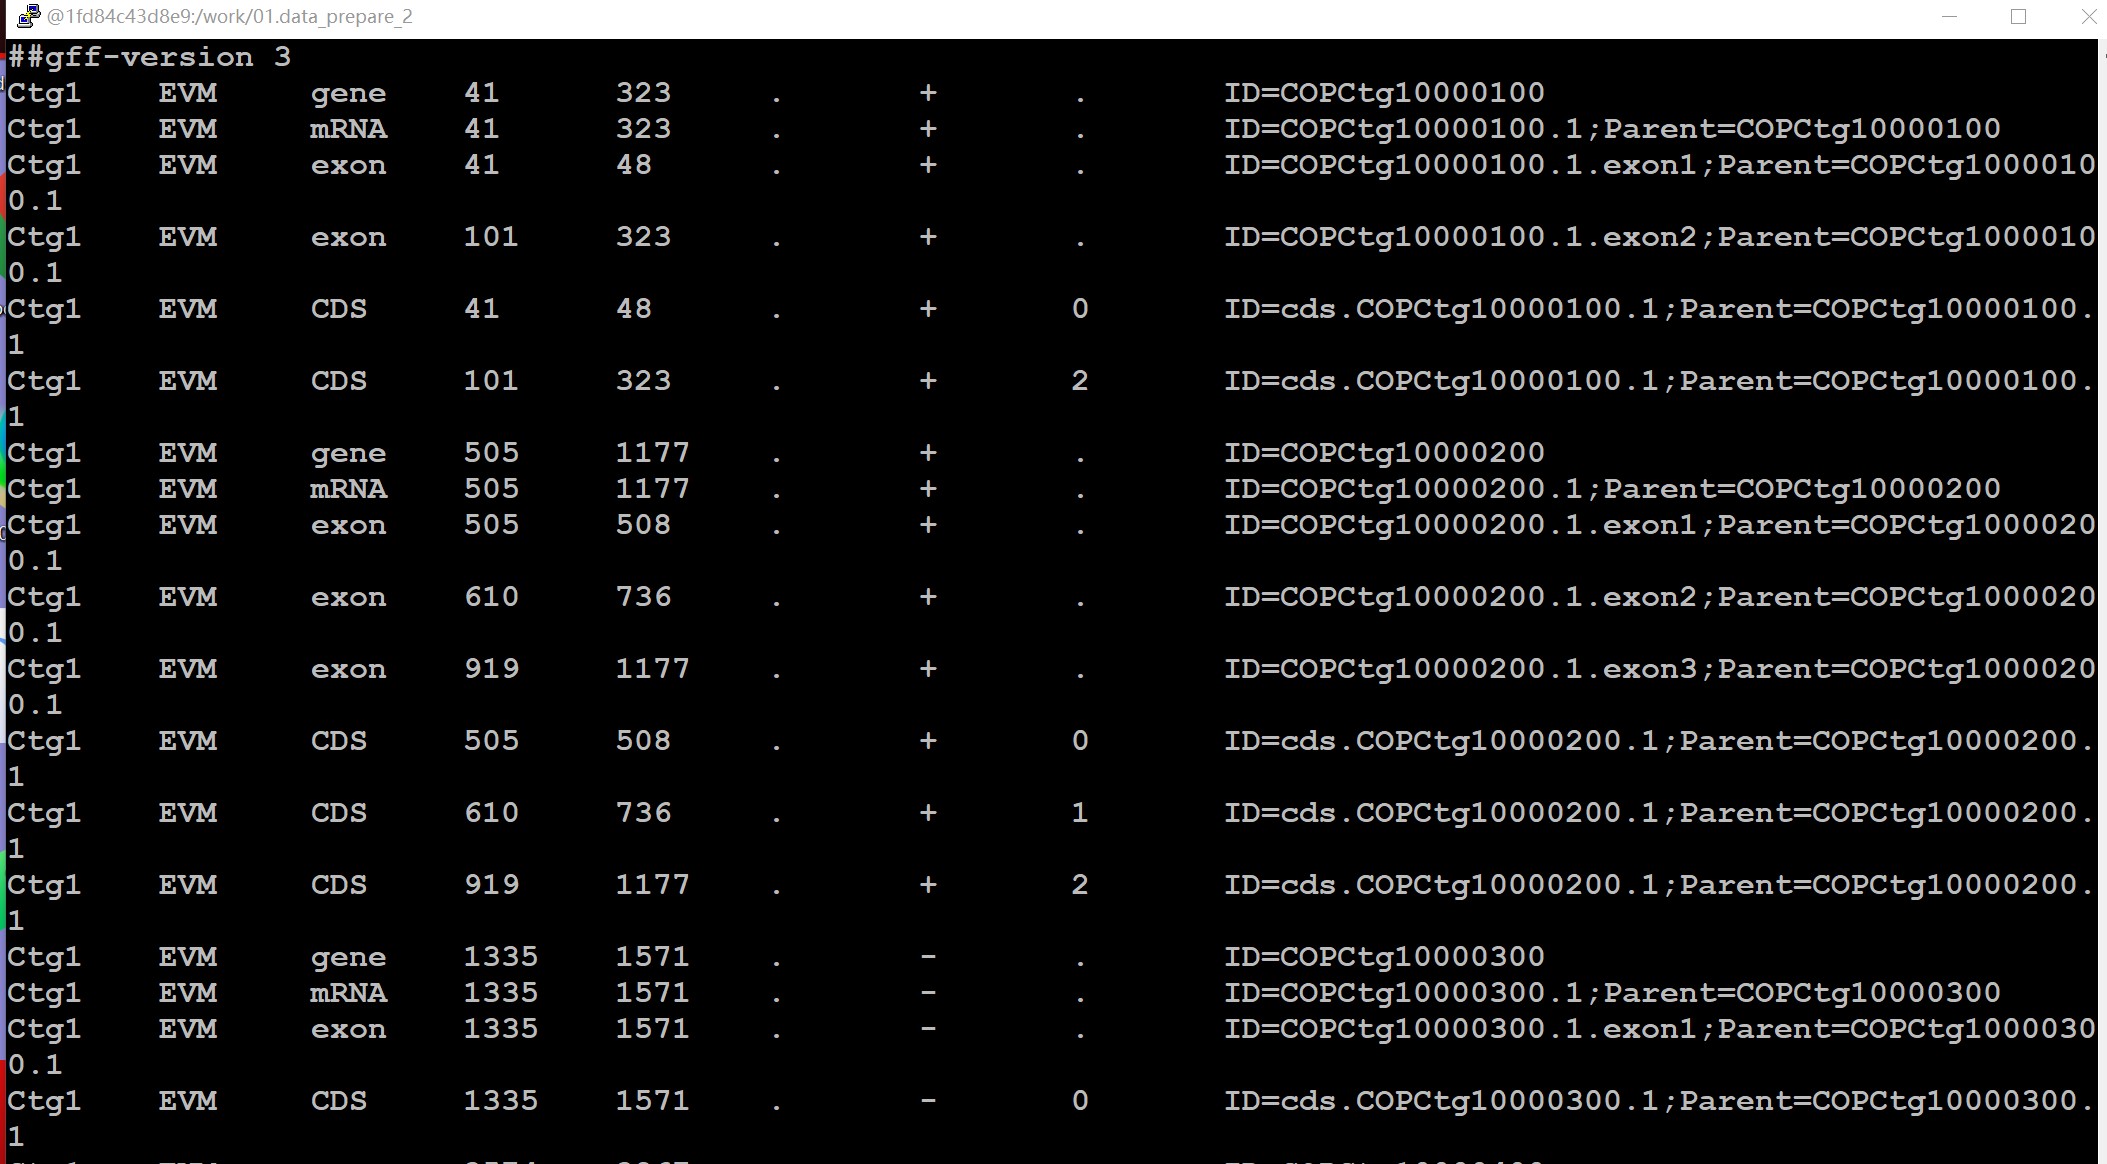The height and width of the screenshot is (1164, 2107).
Task: Click phase '0' in the CDS 41–48 row
Action: point(1080,309)
